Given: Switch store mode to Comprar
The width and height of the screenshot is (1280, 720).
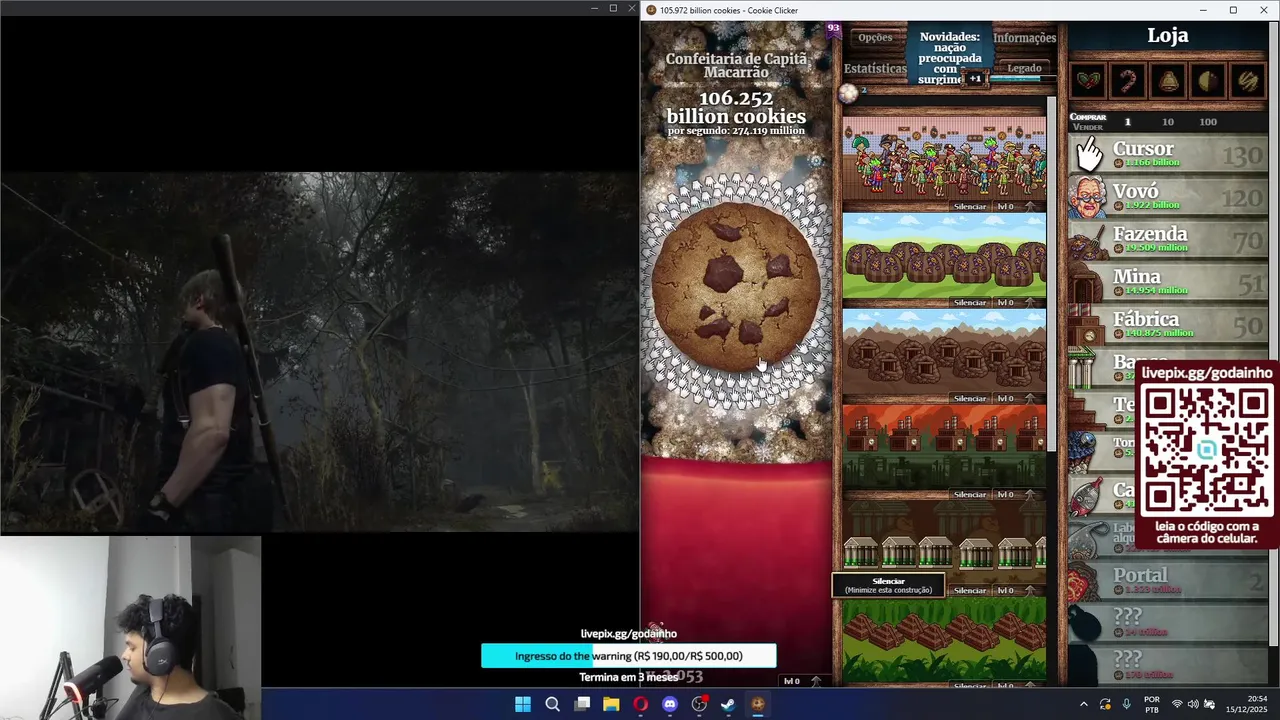Looking at the screenshot, I should [x=1088, y=117].
